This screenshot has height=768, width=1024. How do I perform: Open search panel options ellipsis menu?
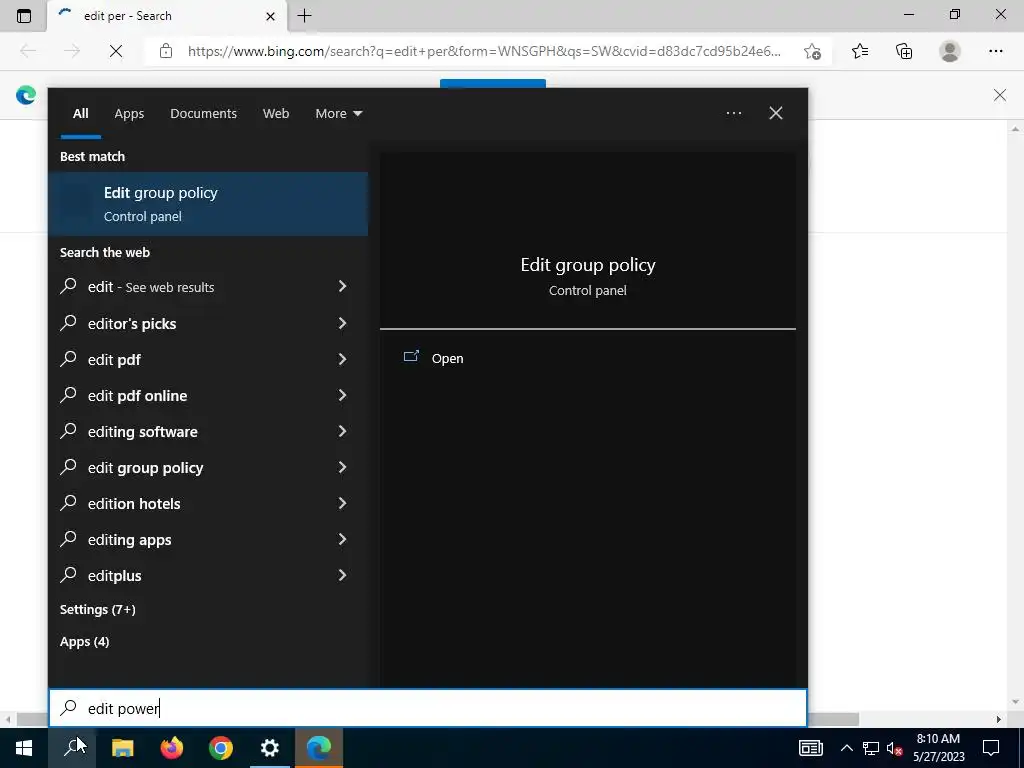tap(733, 113)
